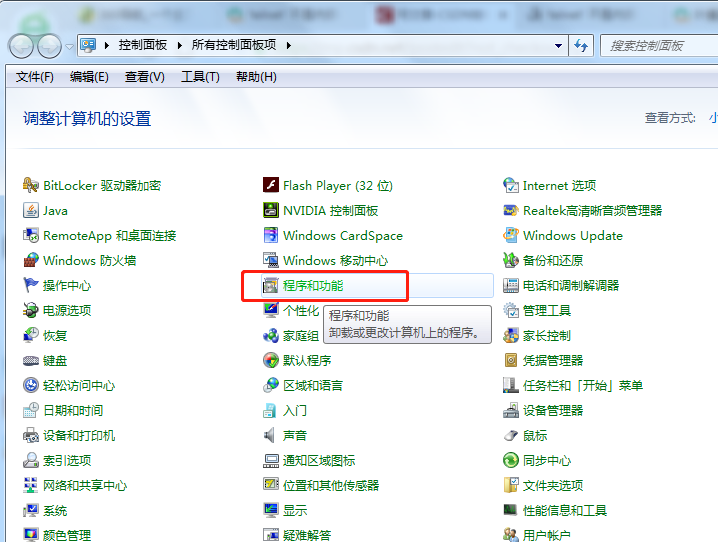Open the Flash Player (32 位) icon
The width and height of the screenshot is (718, 542).
[271, 185]
